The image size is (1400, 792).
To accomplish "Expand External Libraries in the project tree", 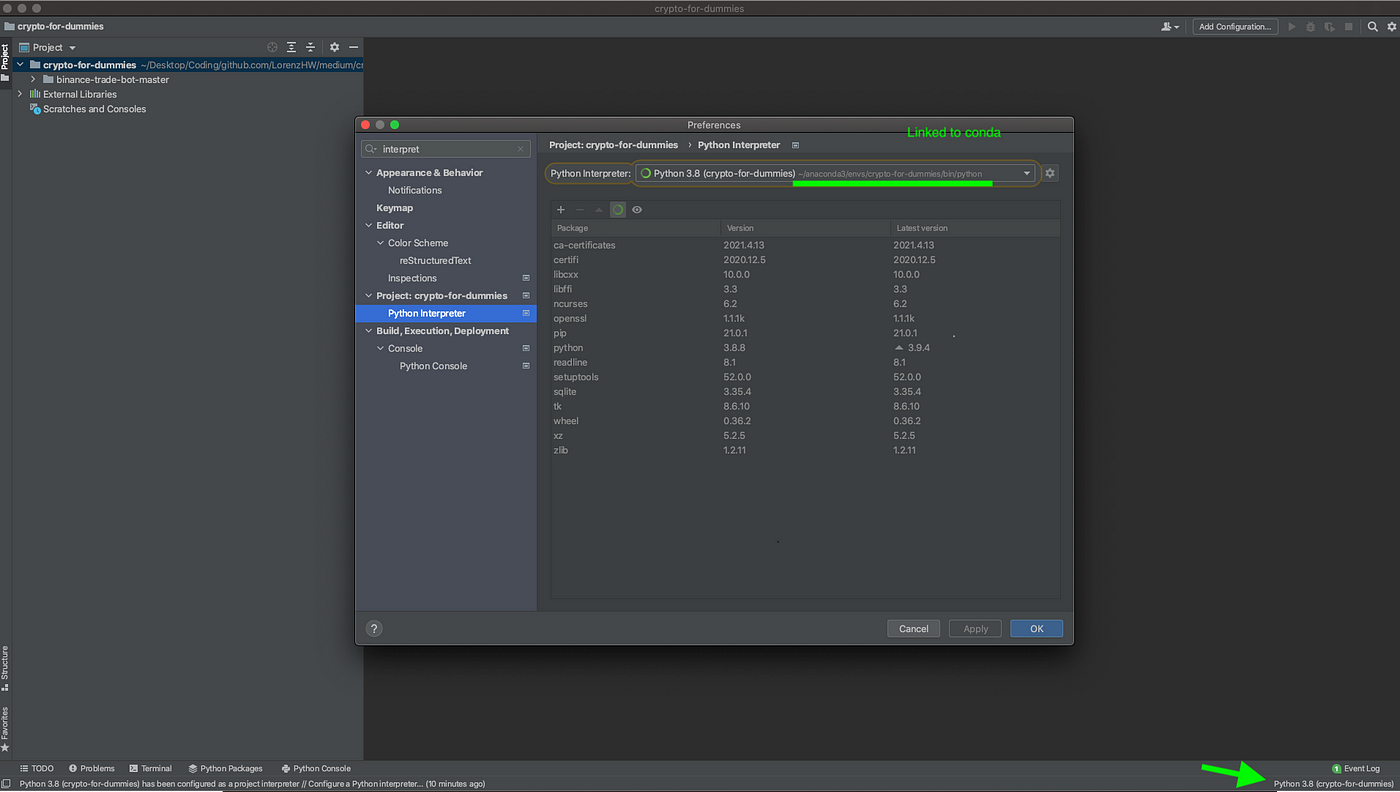I will [x=21, y=94].
